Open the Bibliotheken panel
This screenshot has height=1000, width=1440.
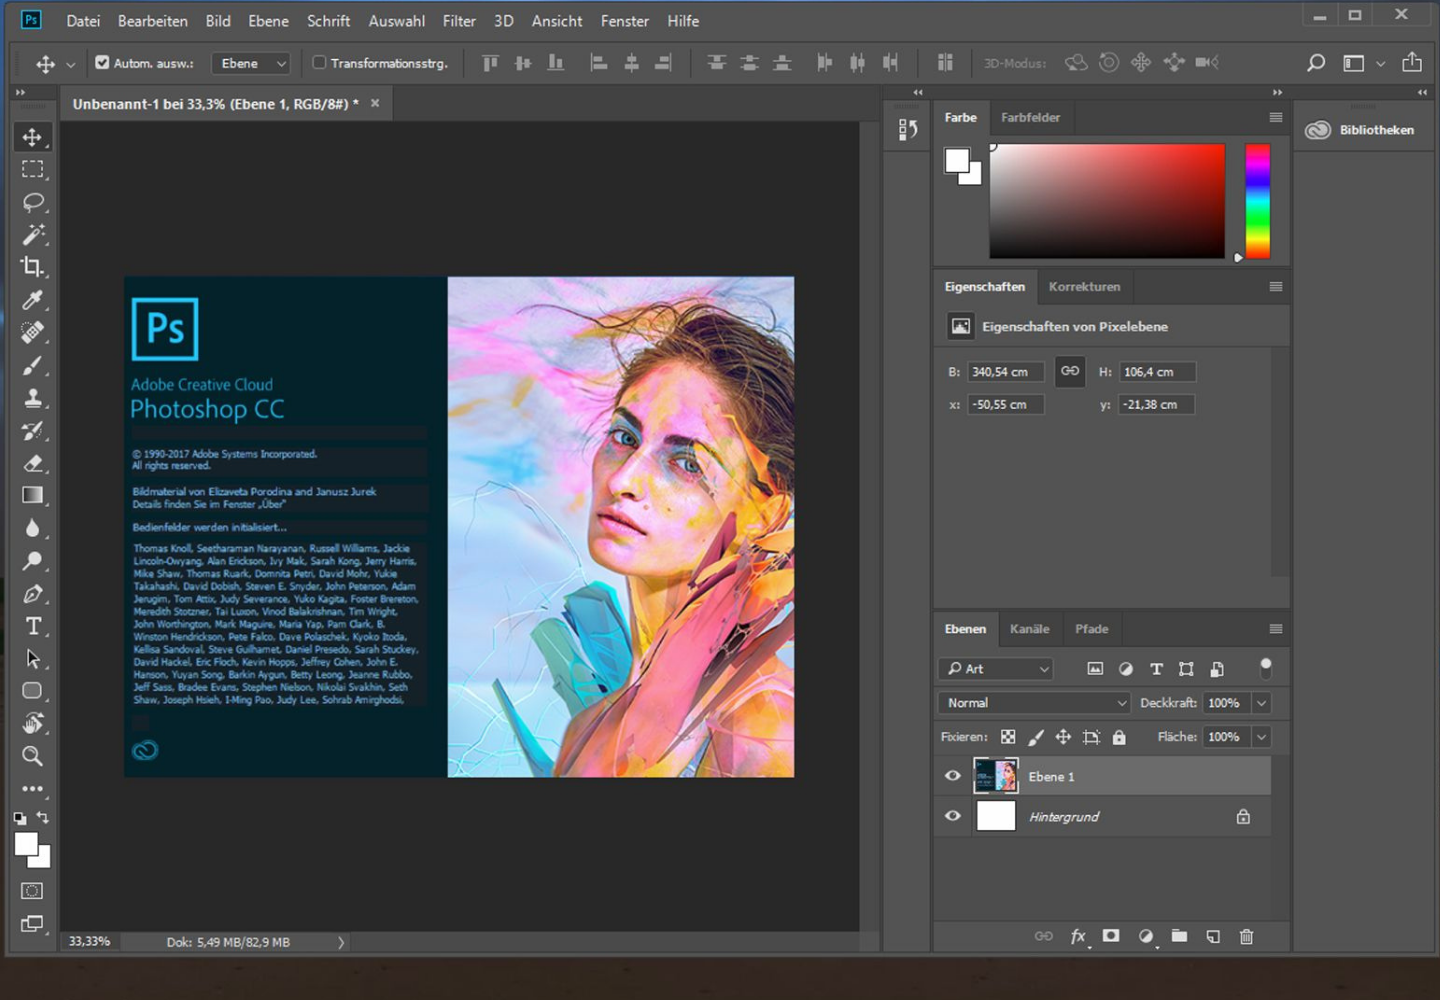point(1361,130)
